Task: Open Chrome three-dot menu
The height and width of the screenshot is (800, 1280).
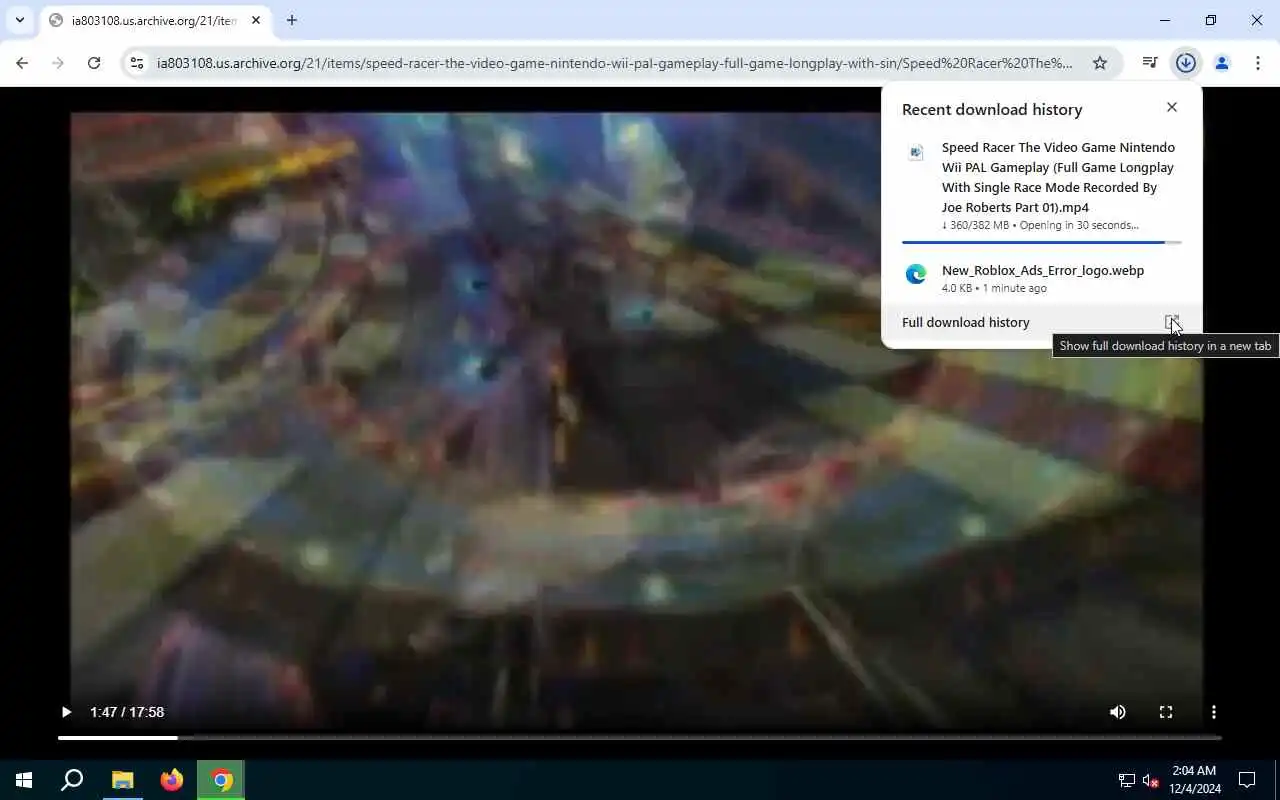Action: [x=1258, y=63]
